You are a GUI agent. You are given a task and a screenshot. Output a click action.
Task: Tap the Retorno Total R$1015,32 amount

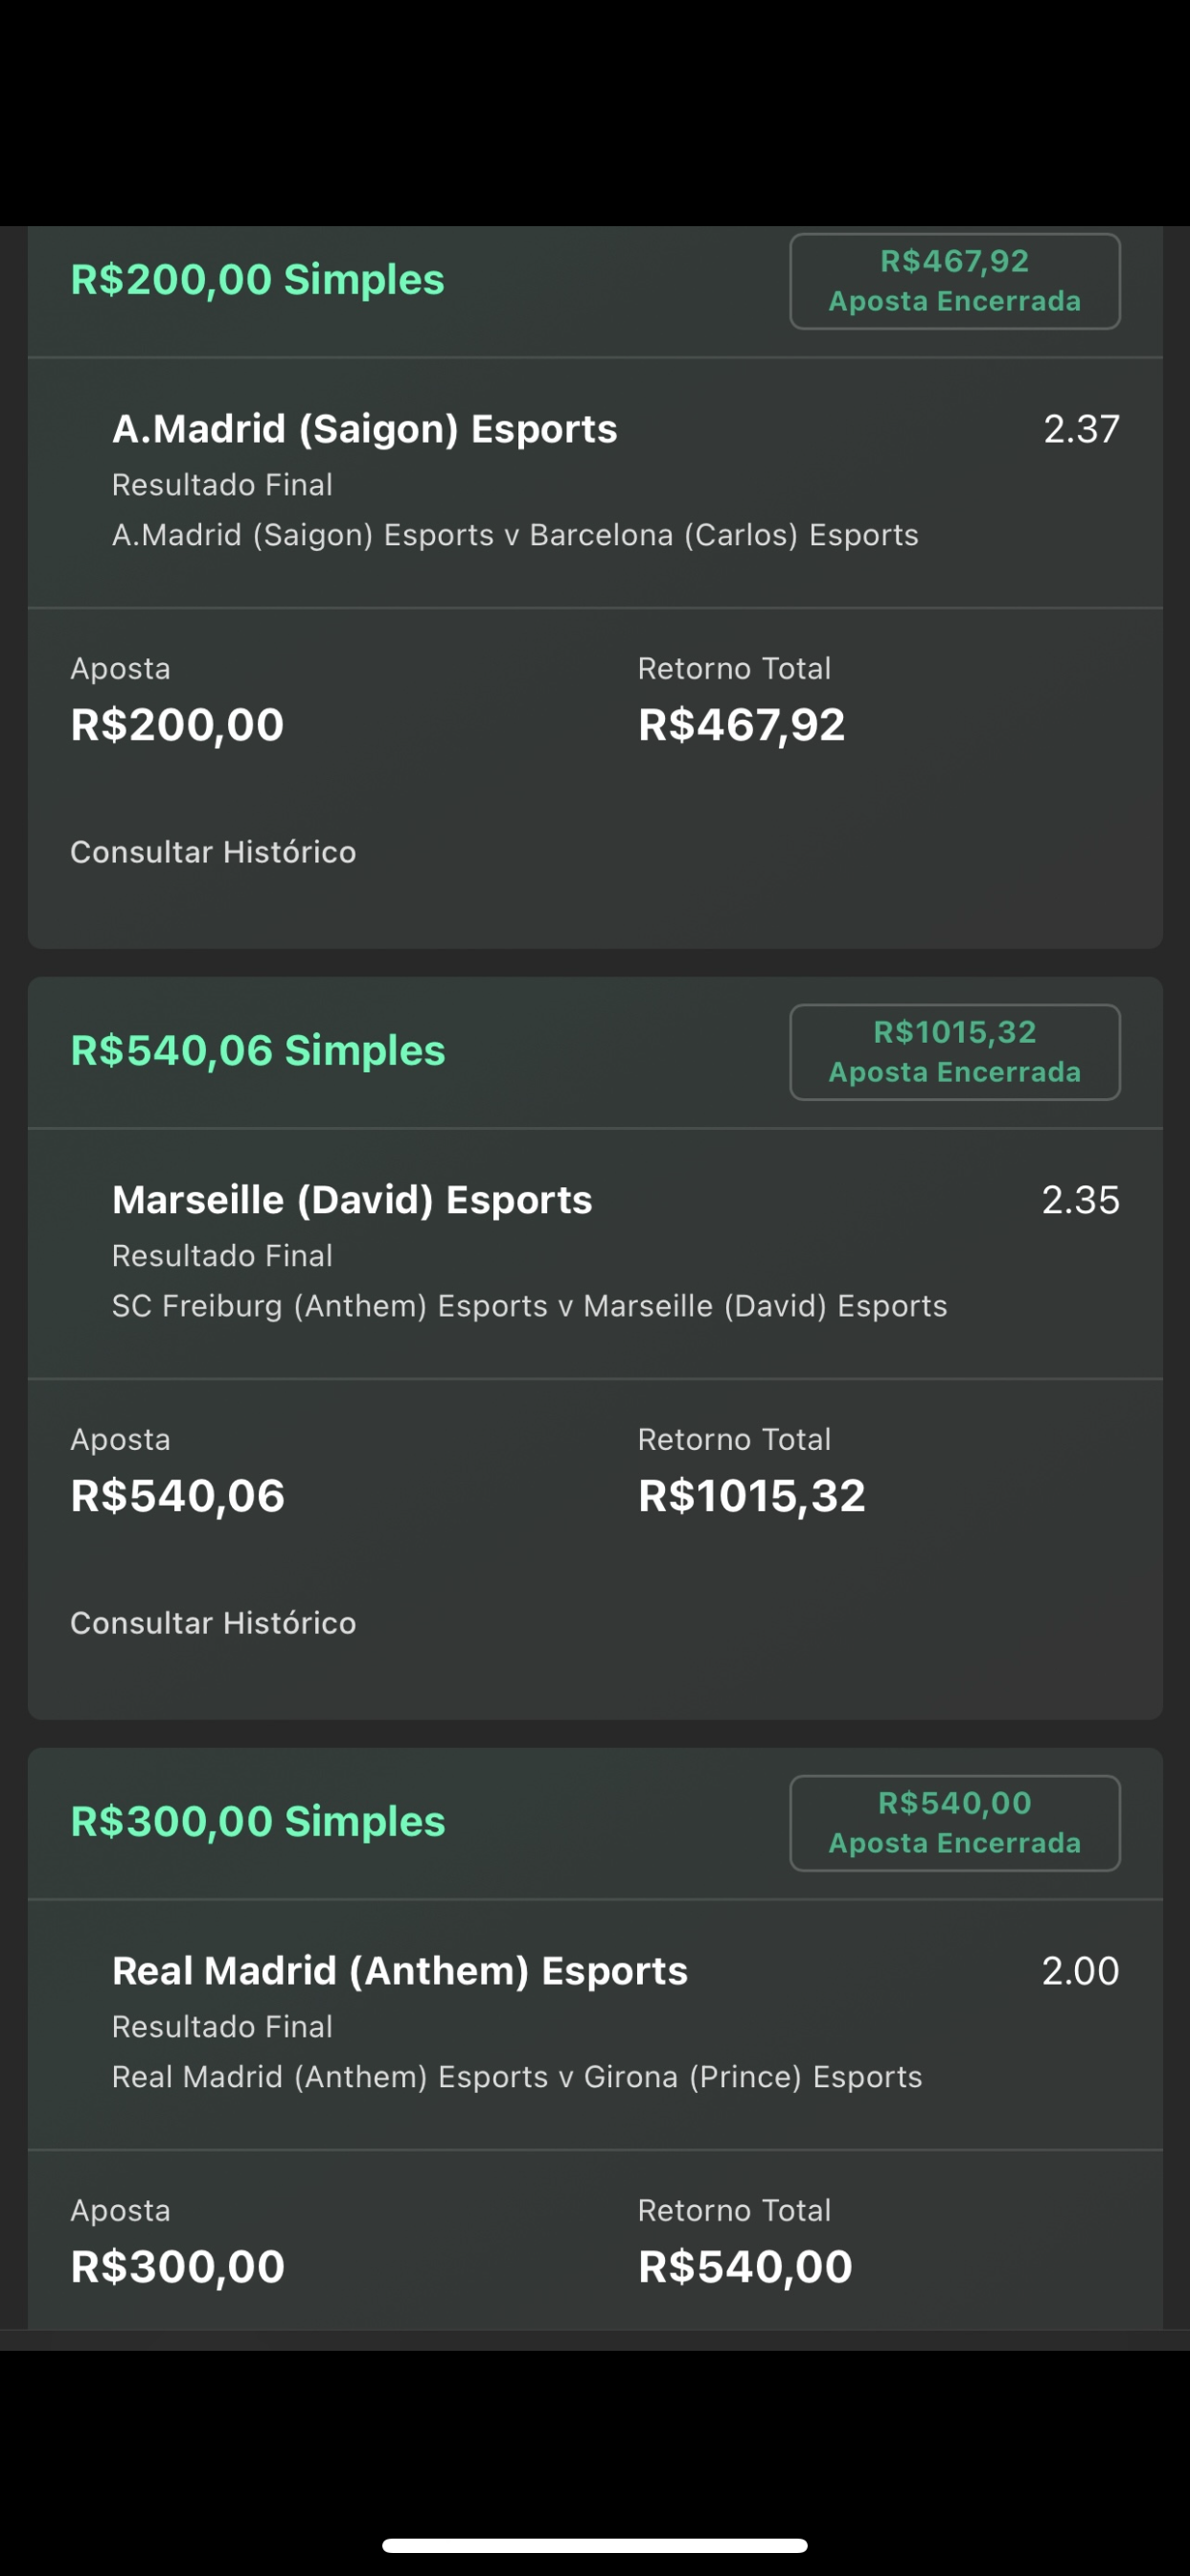click(751, 1496)
